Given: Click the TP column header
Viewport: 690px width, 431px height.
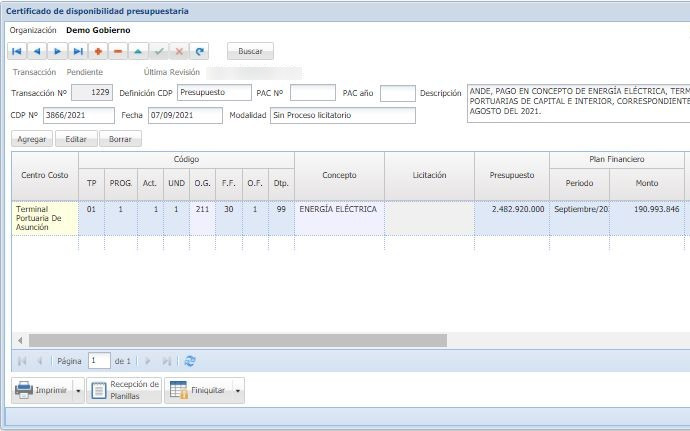Looking at the screenshot, I should click(x=92, y=184).
